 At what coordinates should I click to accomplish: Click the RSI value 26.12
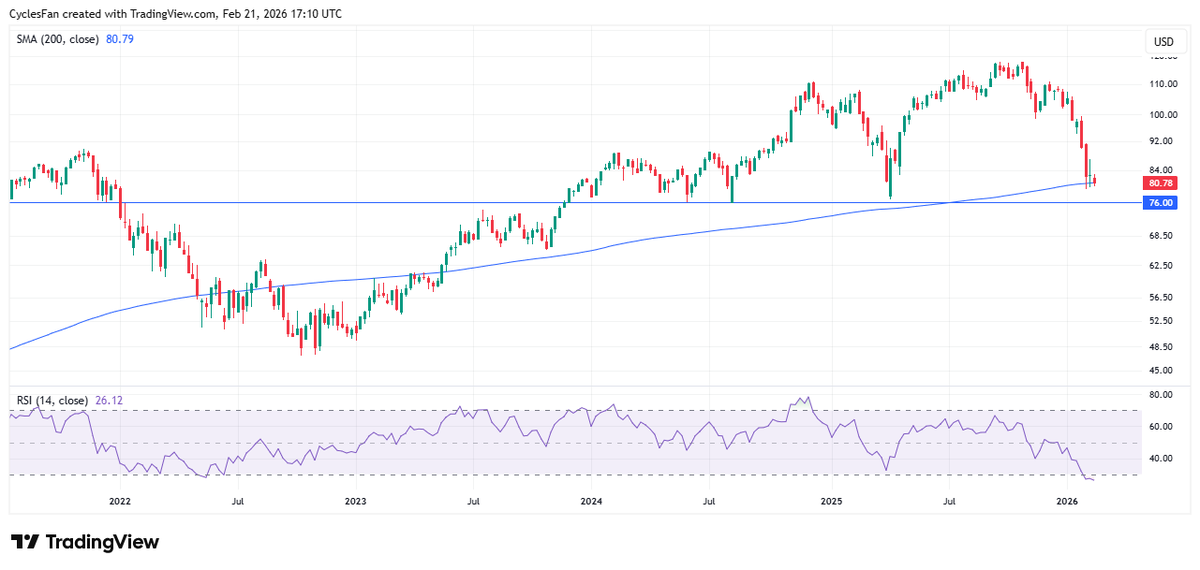[108, 400]
